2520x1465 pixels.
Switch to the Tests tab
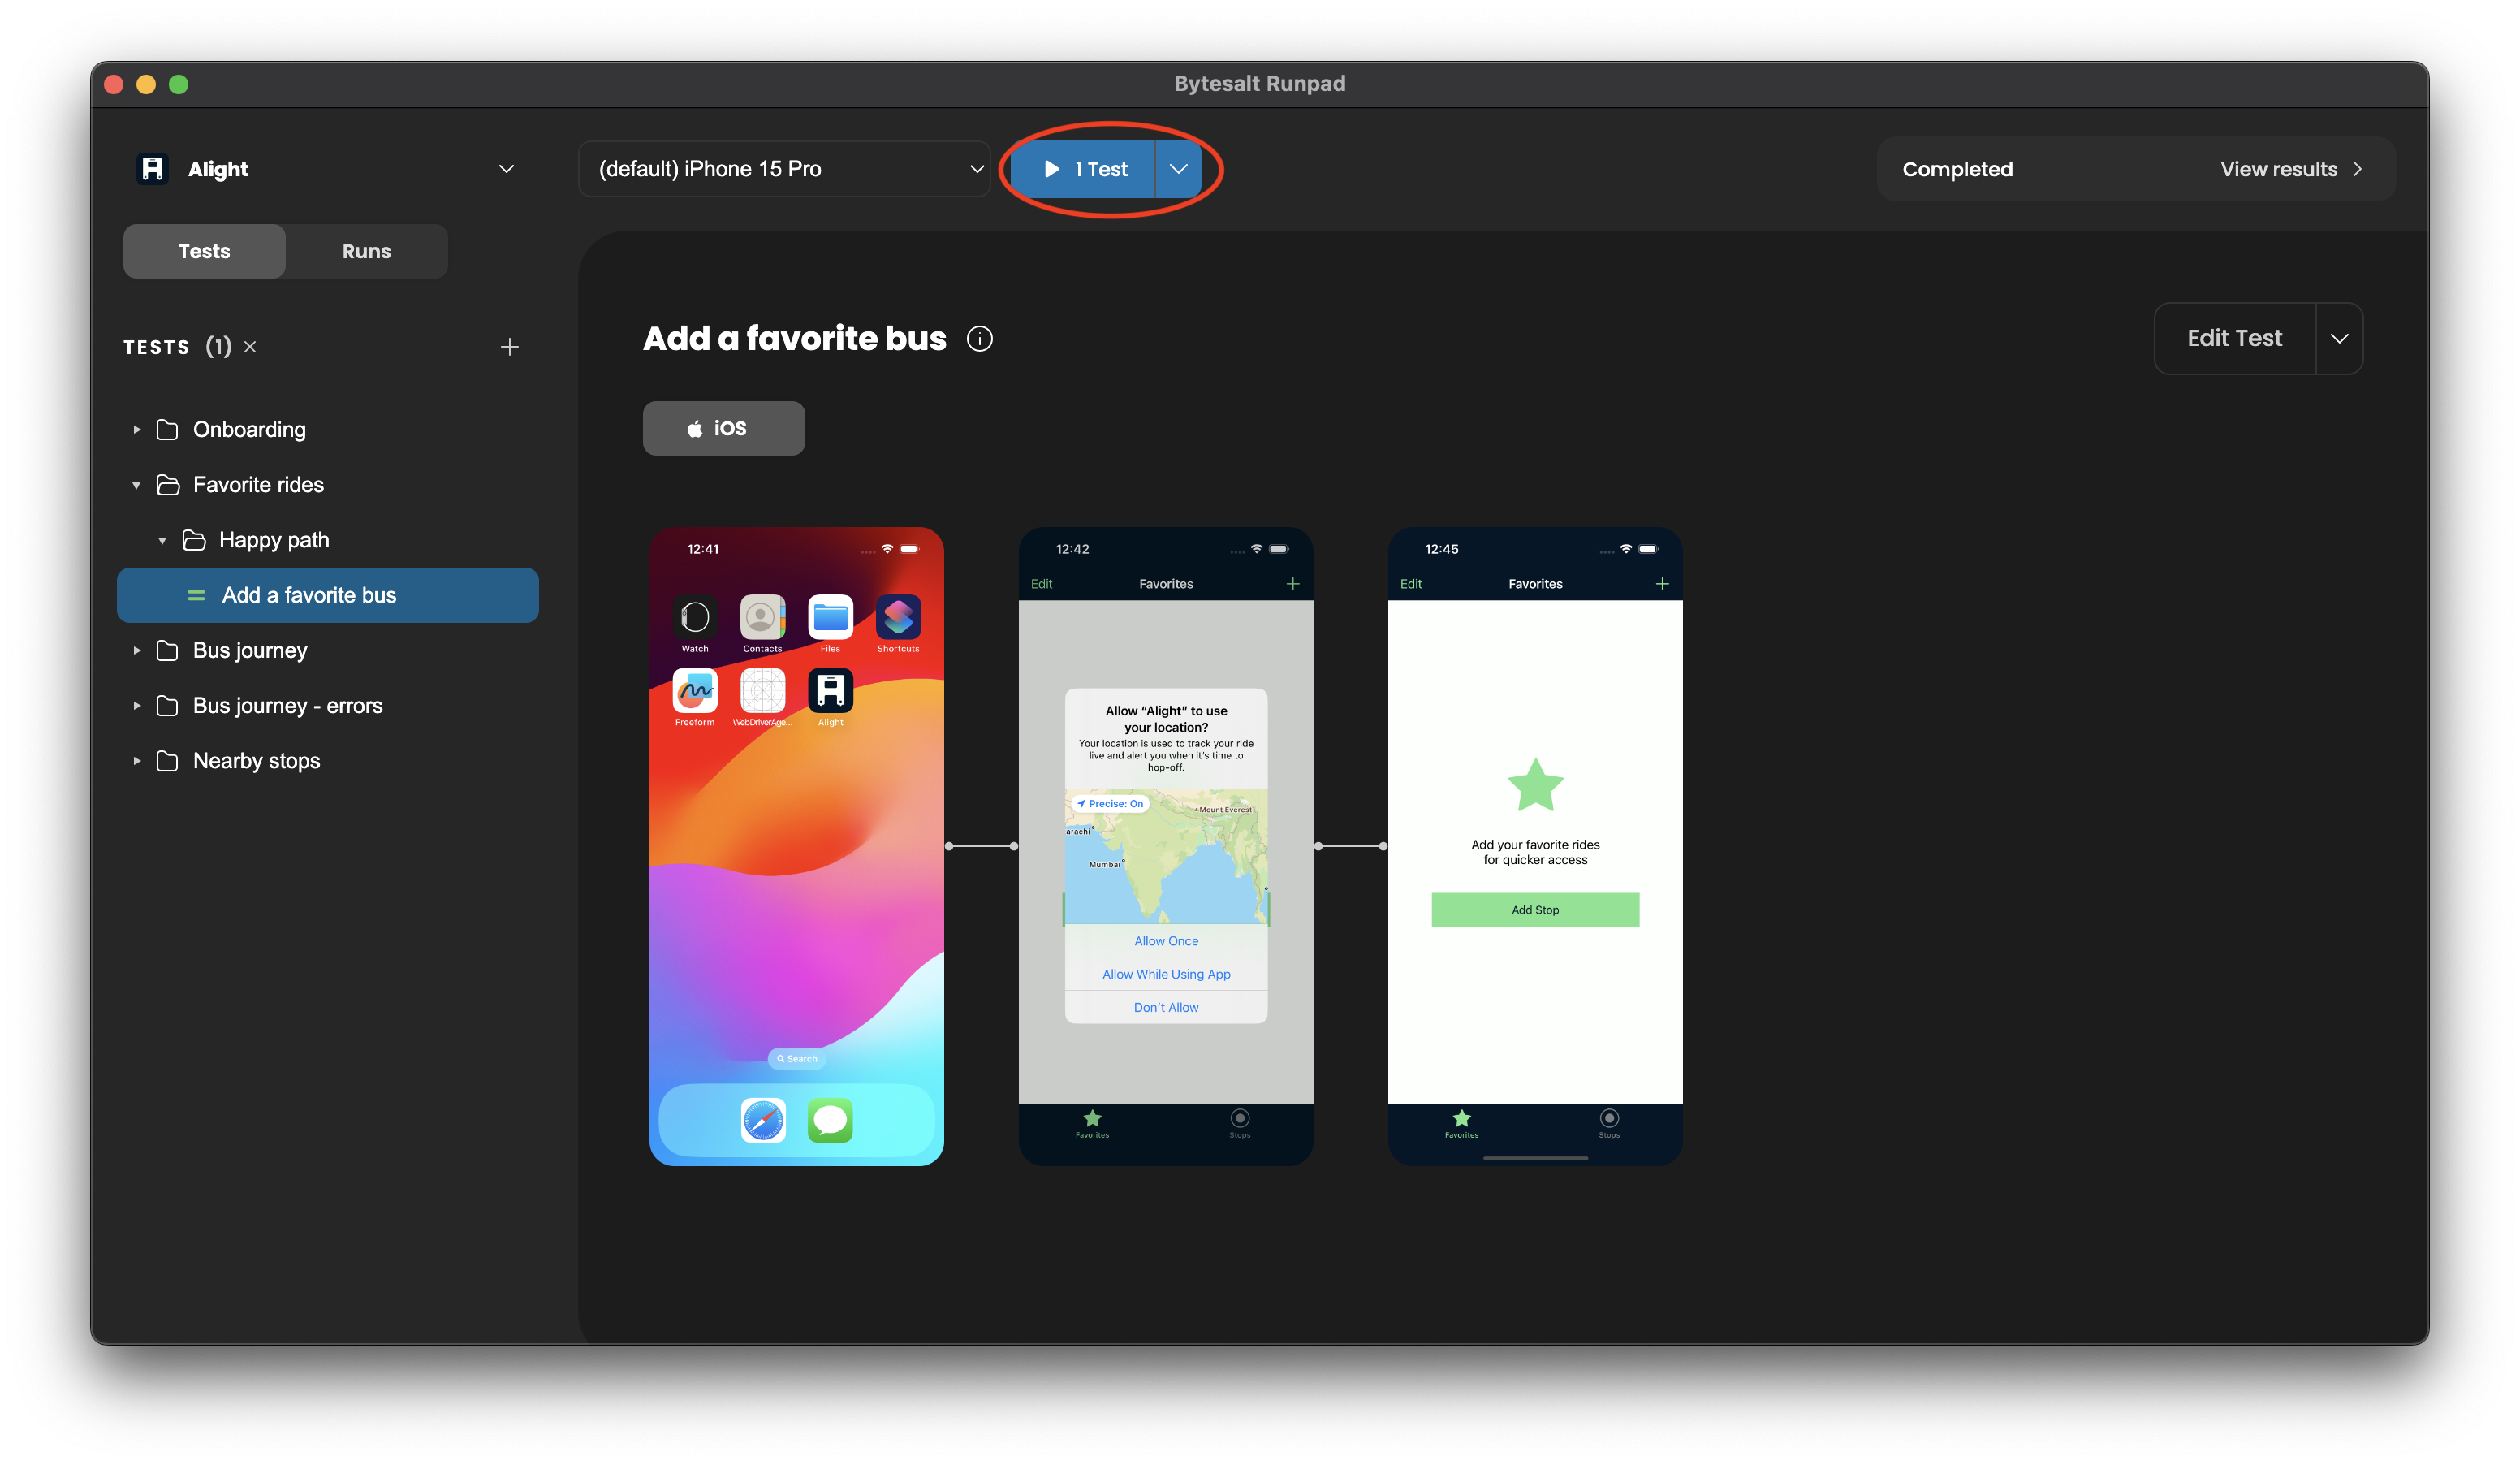pyautogui.click(x=202, y=249)
